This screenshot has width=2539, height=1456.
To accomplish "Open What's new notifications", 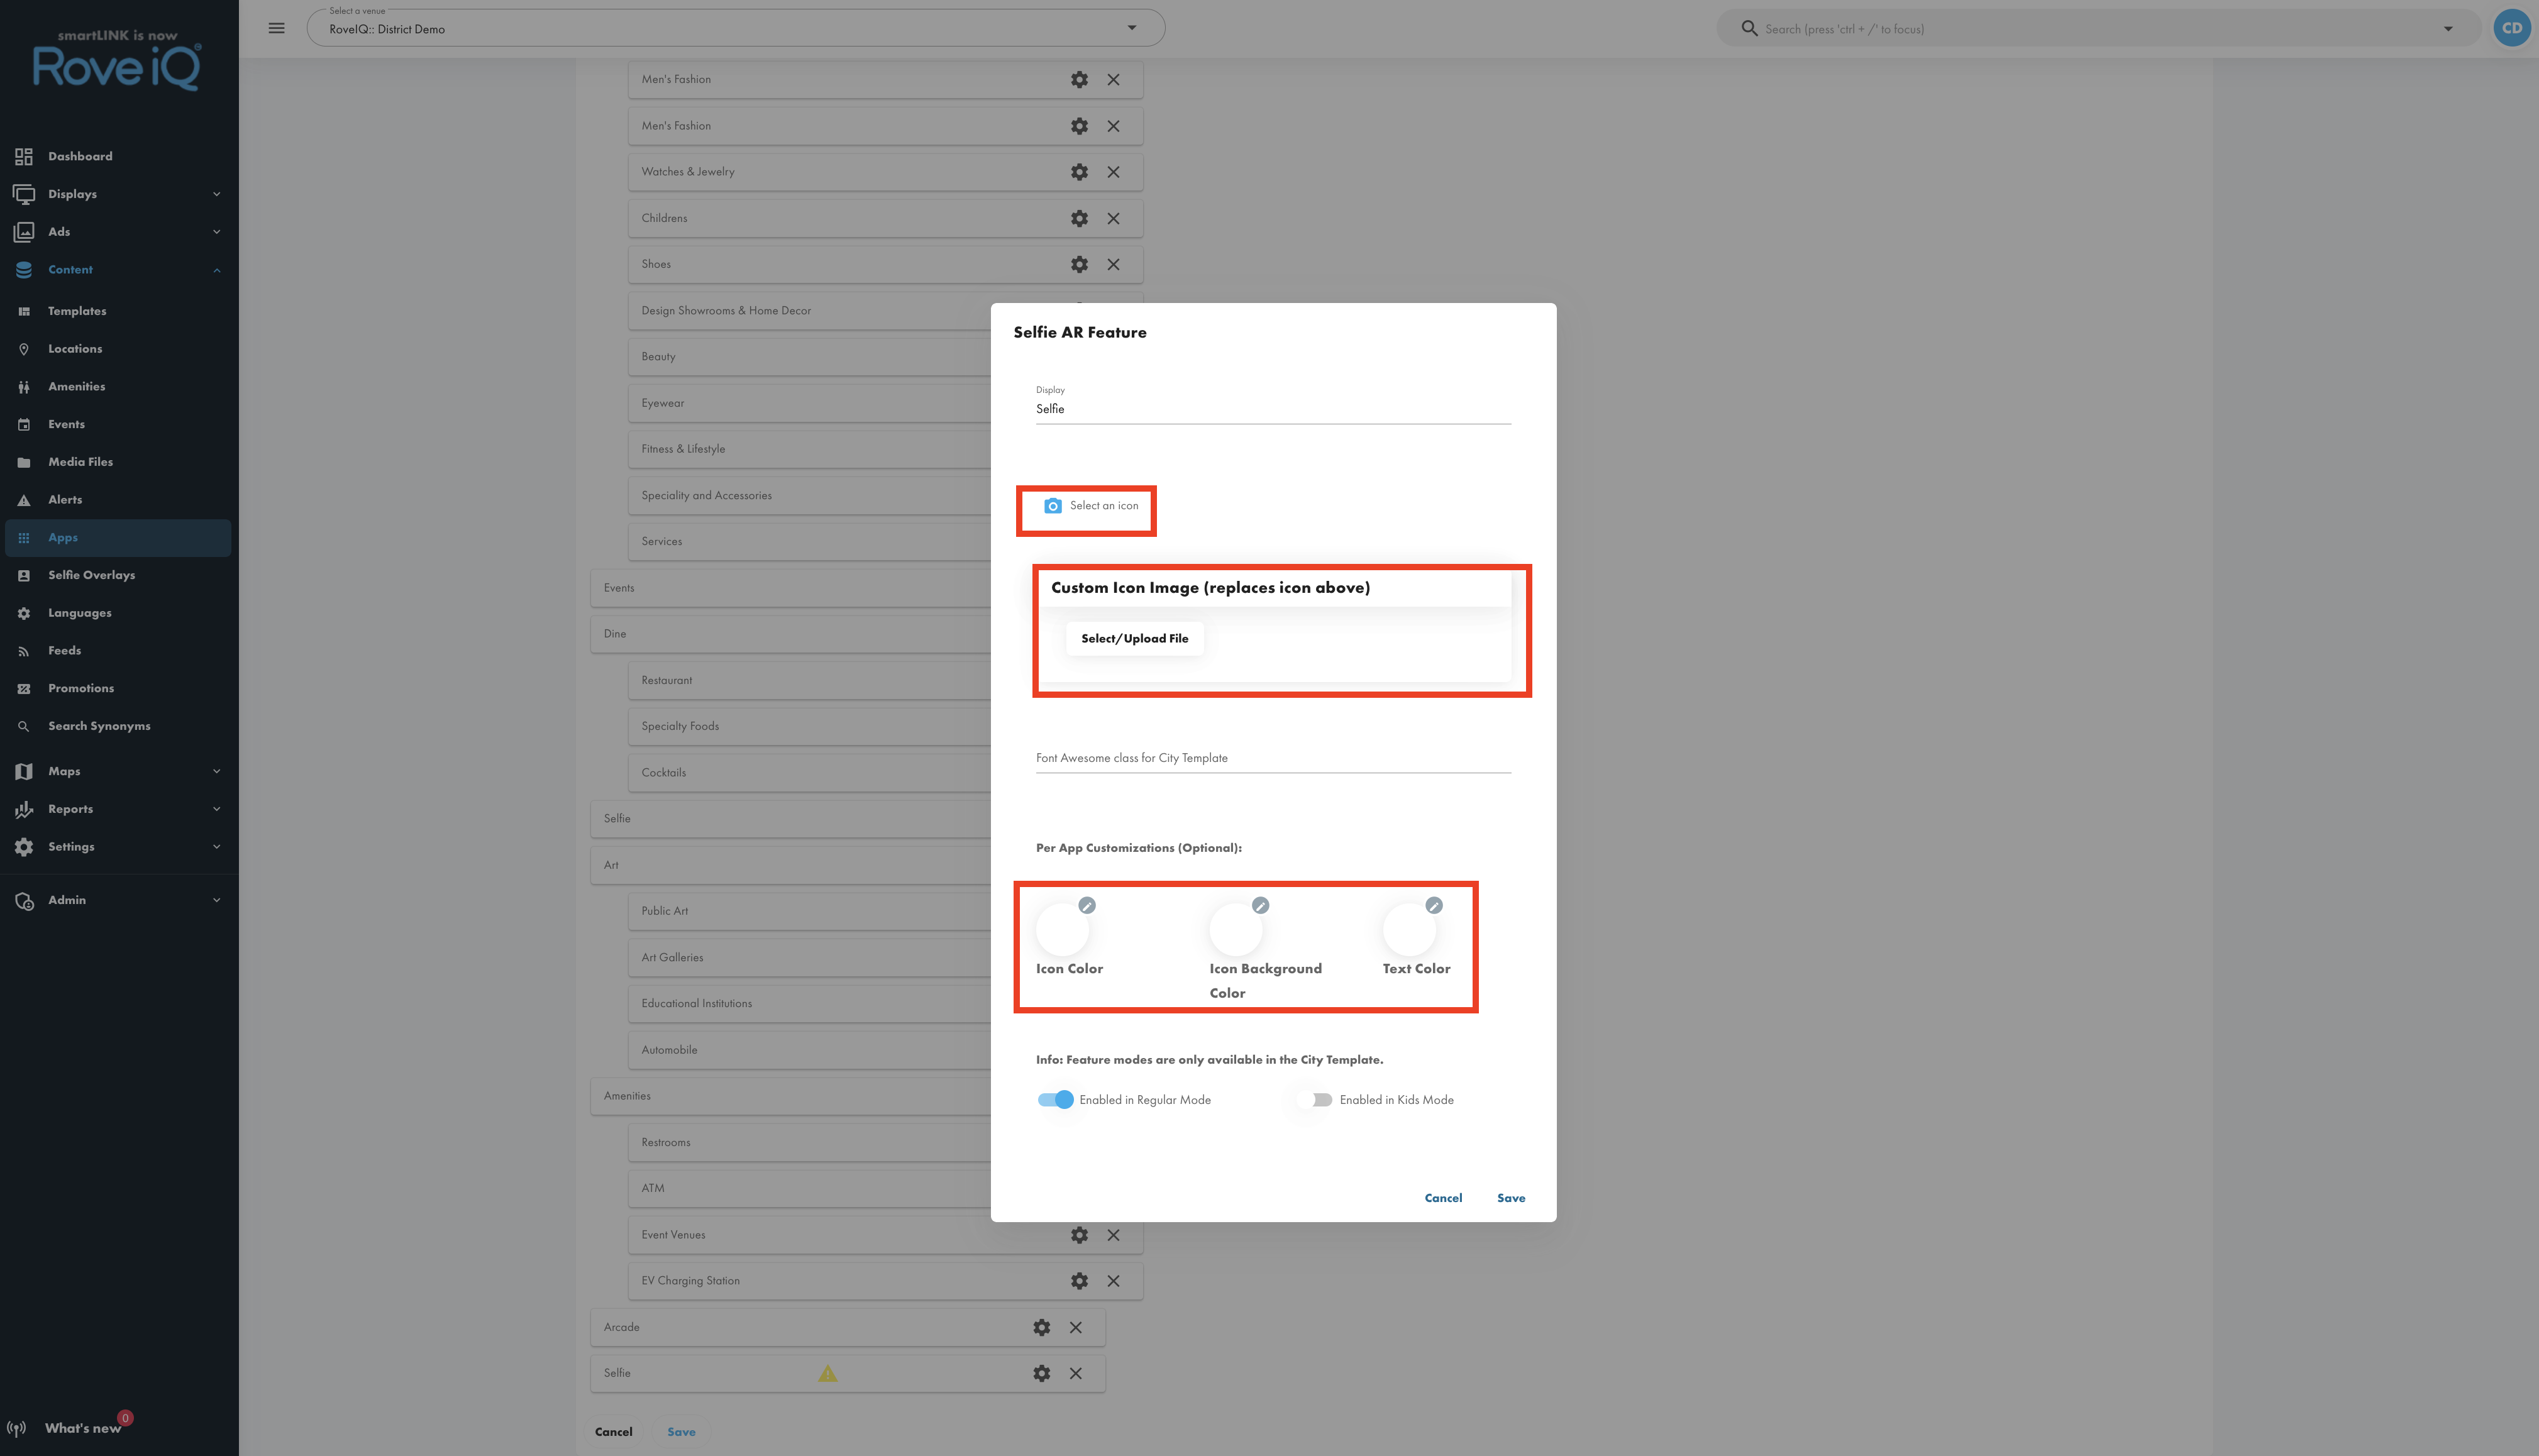I will 83,1428.
